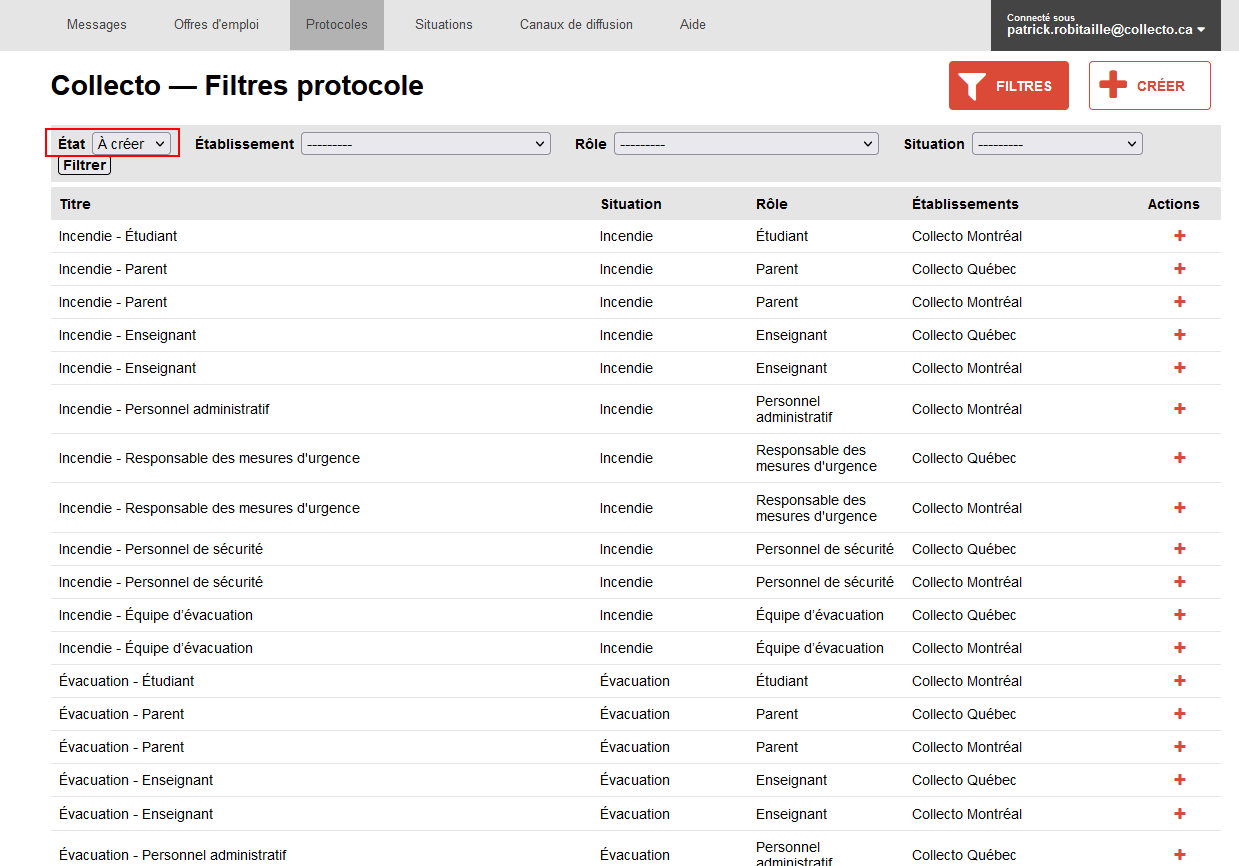Switch to the Situations page
This screenshot has height=866, width=1239.
[x=444, y=25]
